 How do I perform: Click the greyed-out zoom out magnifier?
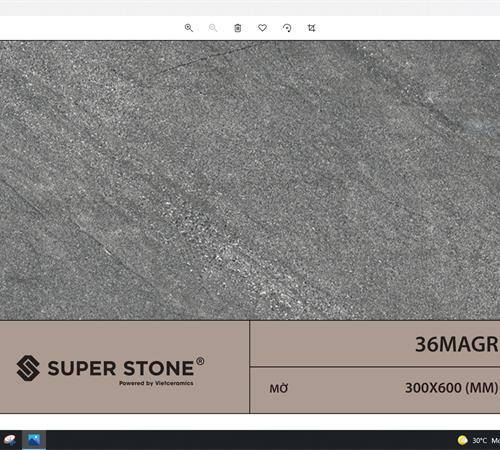pyautogui.click(x=213, y=28)
